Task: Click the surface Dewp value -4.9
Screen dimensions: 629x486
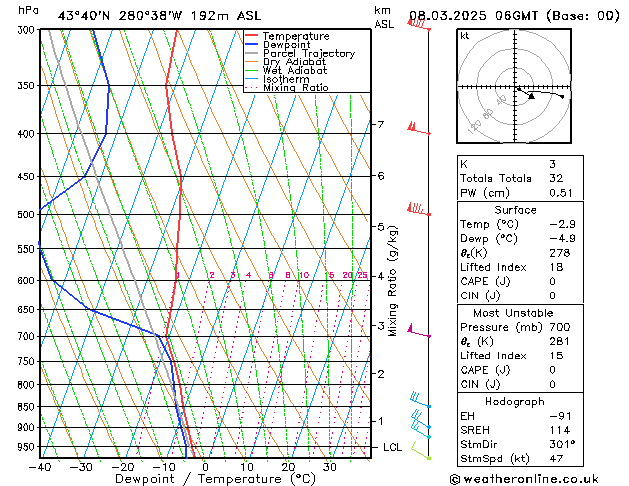Action: [562, 238]
